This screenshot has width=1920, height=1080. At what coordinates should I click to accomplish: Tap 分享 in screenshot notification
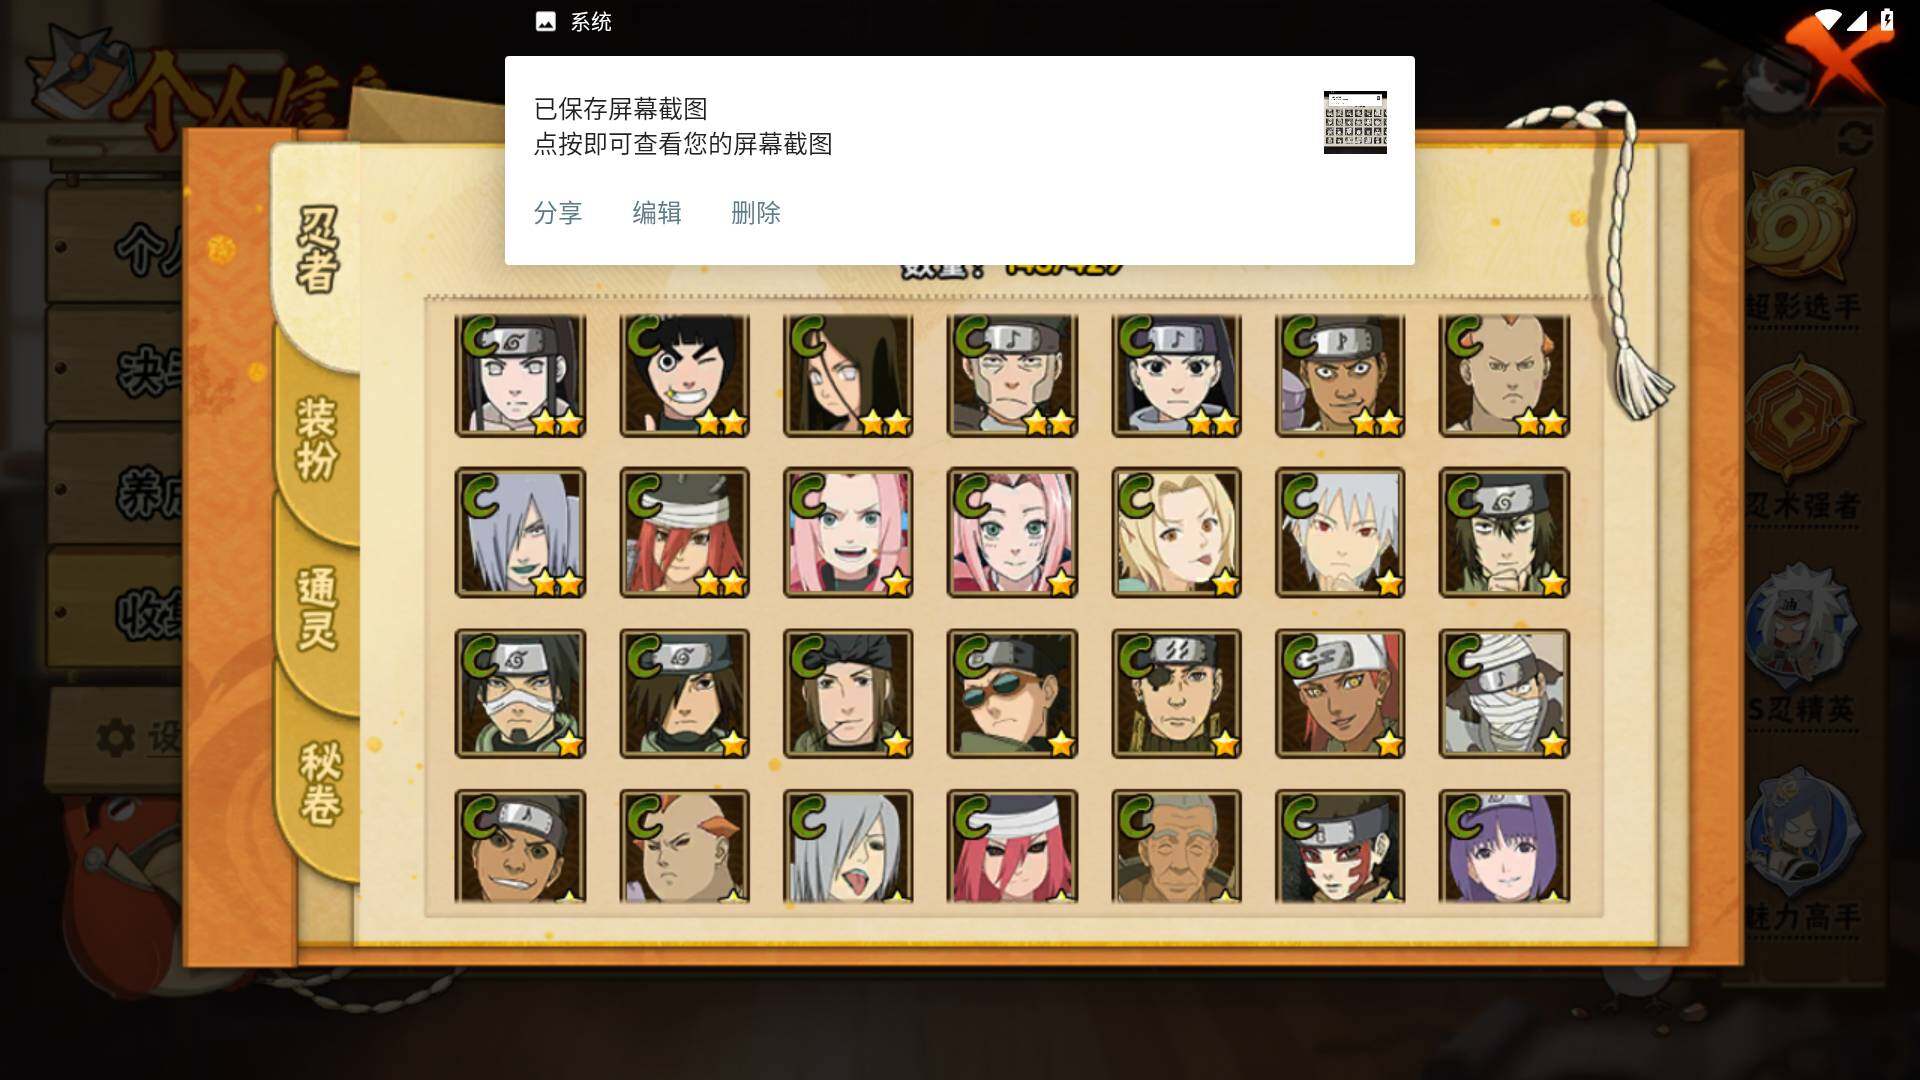(558, 213)
